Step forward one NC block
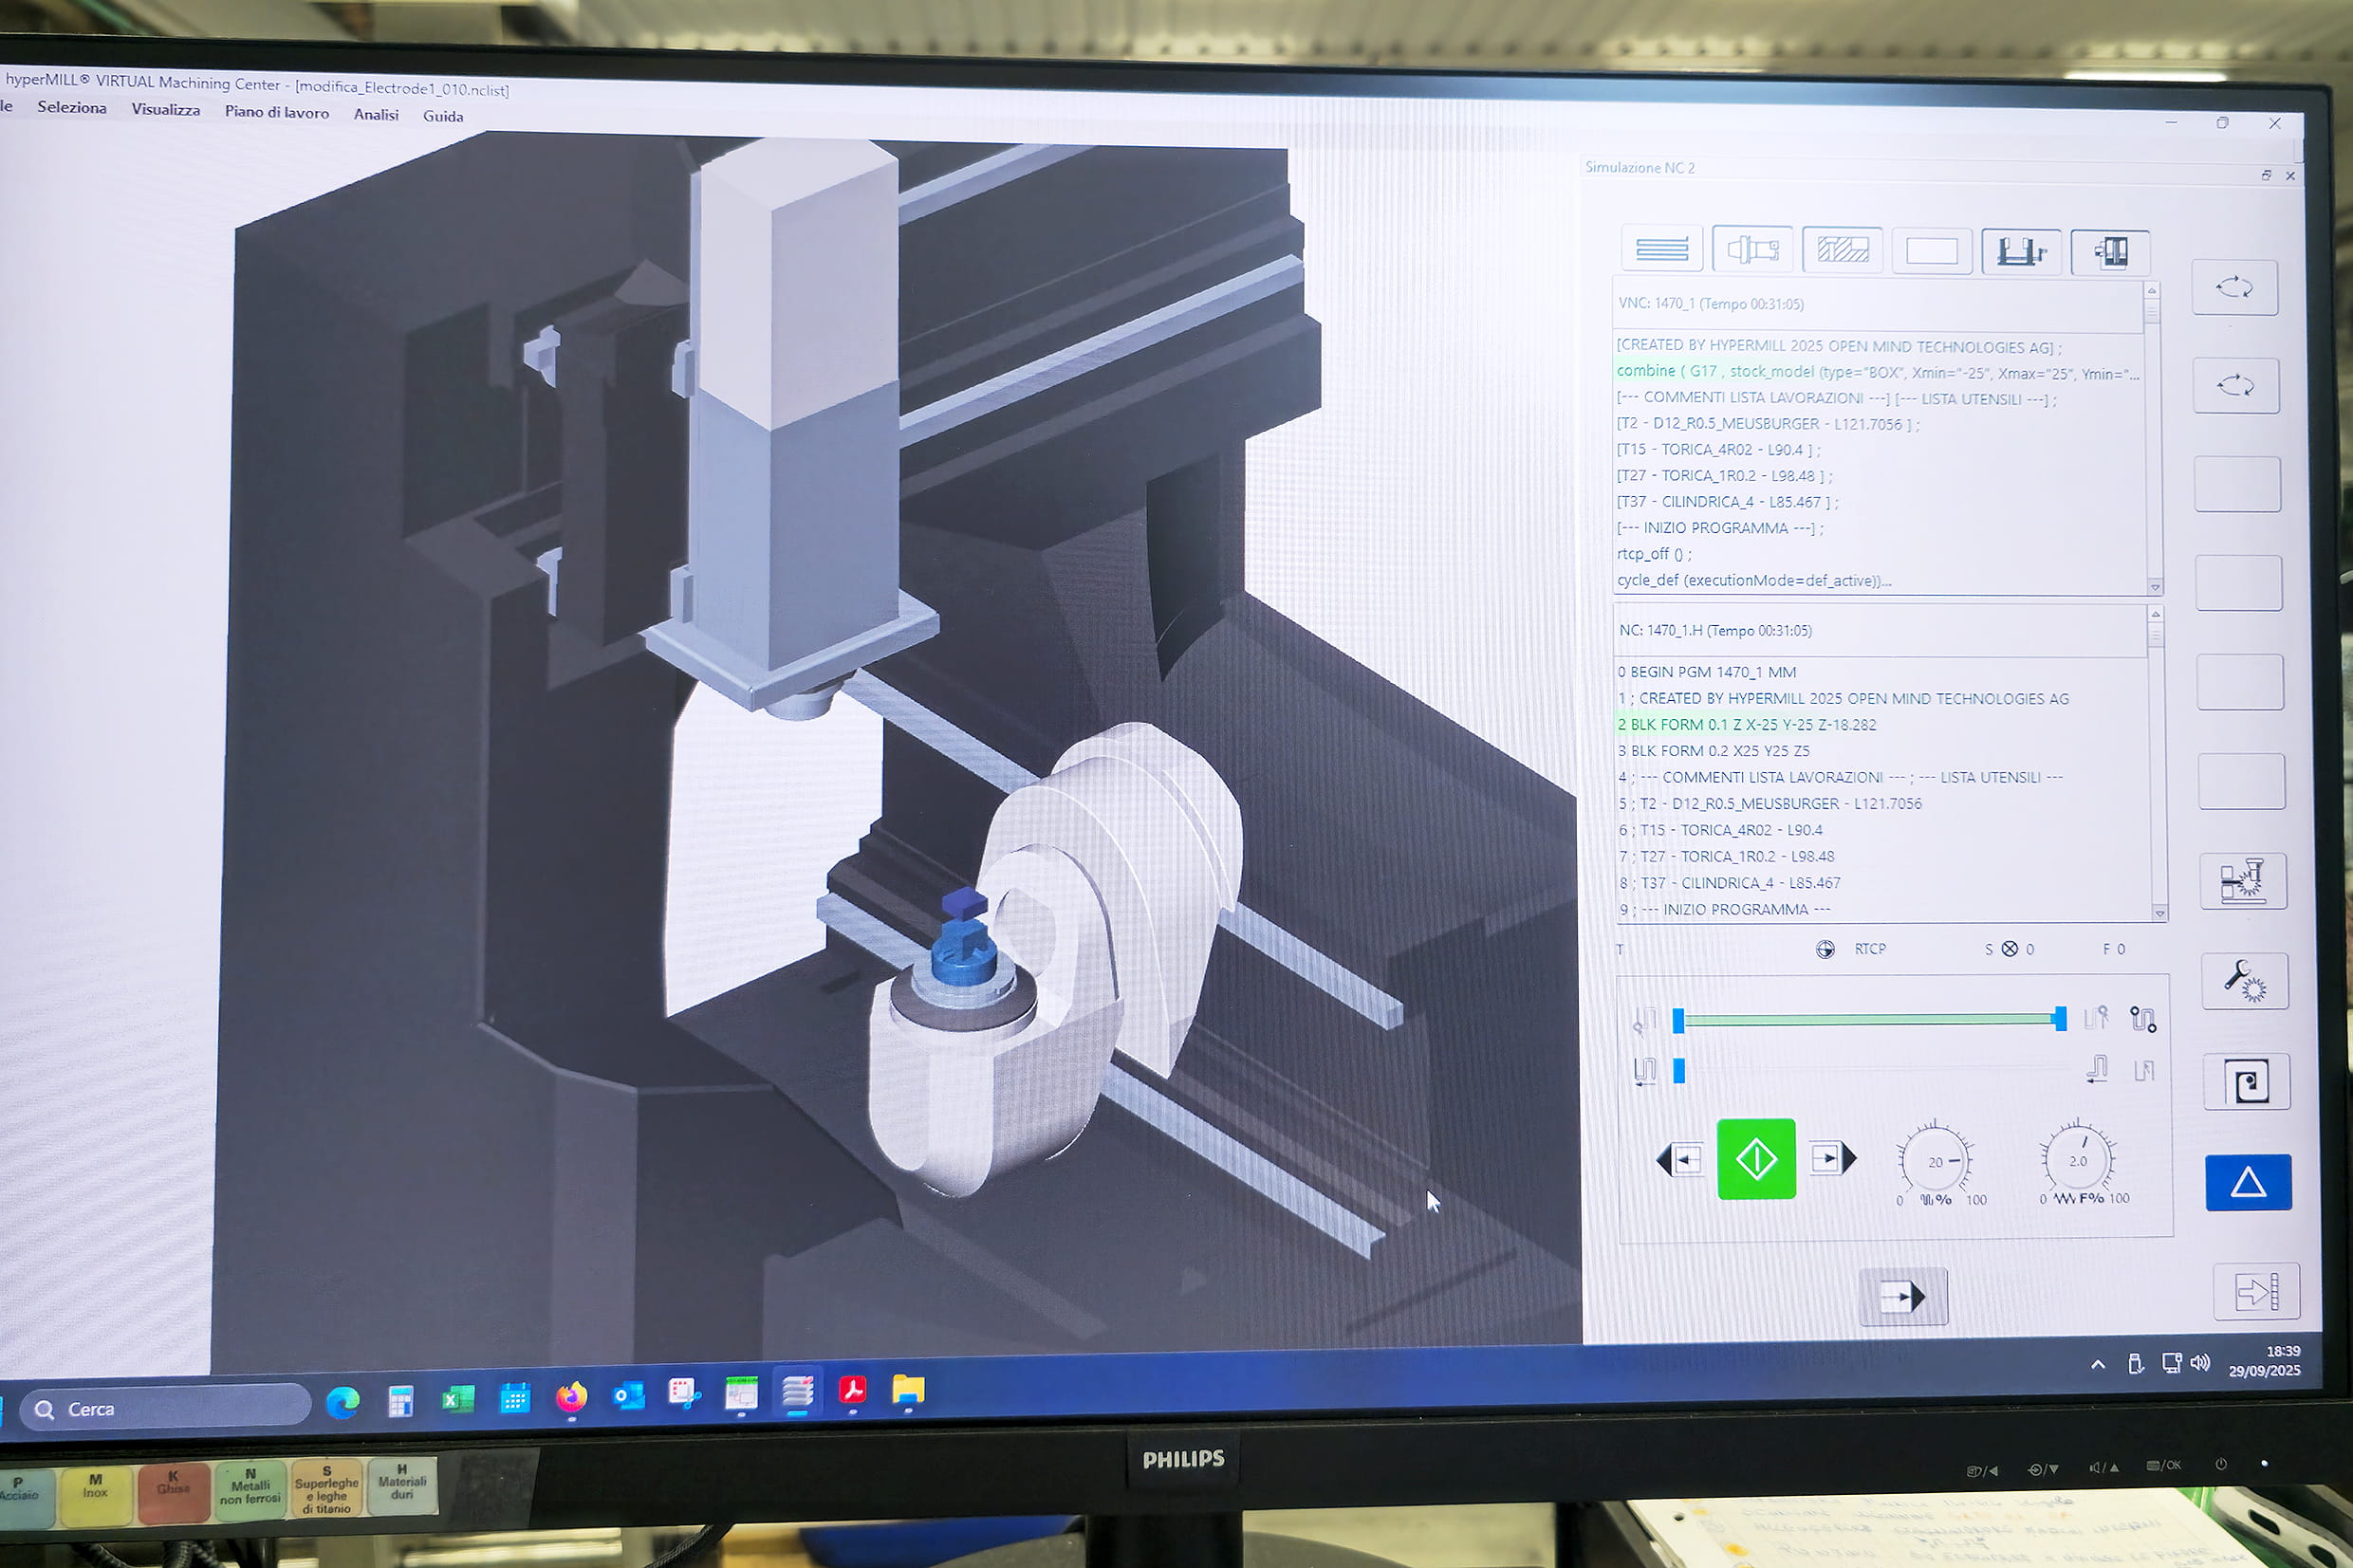Screen dimensions: 2353x1568 coord(1832,1159)
